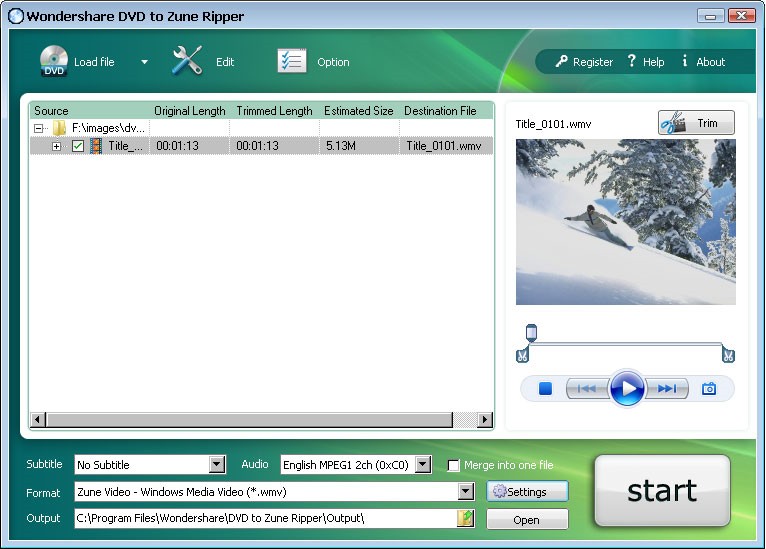The width and height of the screenshot is (766, 549).
Task: Click the Trim button
Action: (x=696, y=123)
